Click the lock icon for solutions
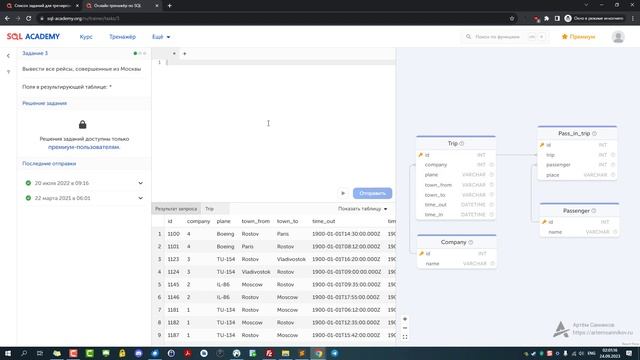This screenshot has height=360, width=640. tap(82, 124)
